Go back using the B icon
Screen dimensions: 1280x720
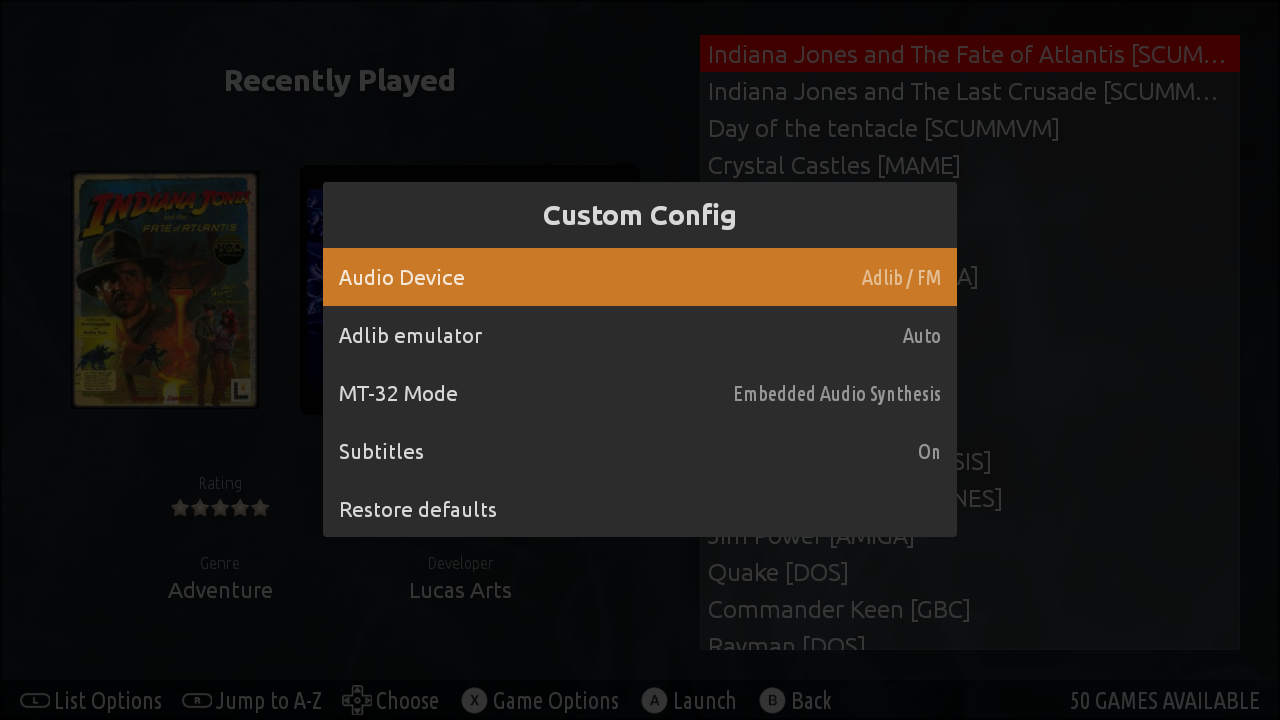point(772,700)
